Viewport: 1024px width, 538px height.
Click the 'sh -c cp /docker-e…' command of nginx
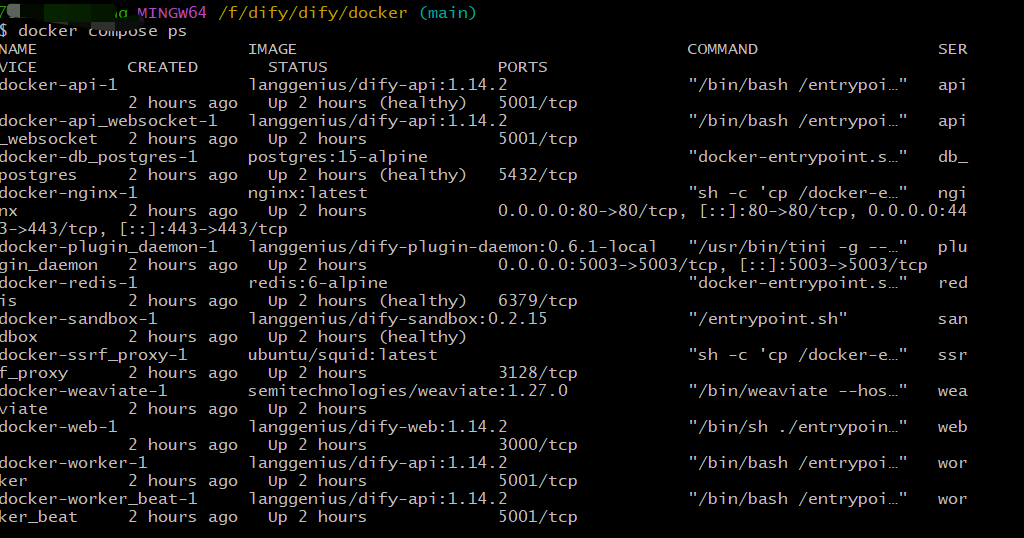click(x=797, y=193)
